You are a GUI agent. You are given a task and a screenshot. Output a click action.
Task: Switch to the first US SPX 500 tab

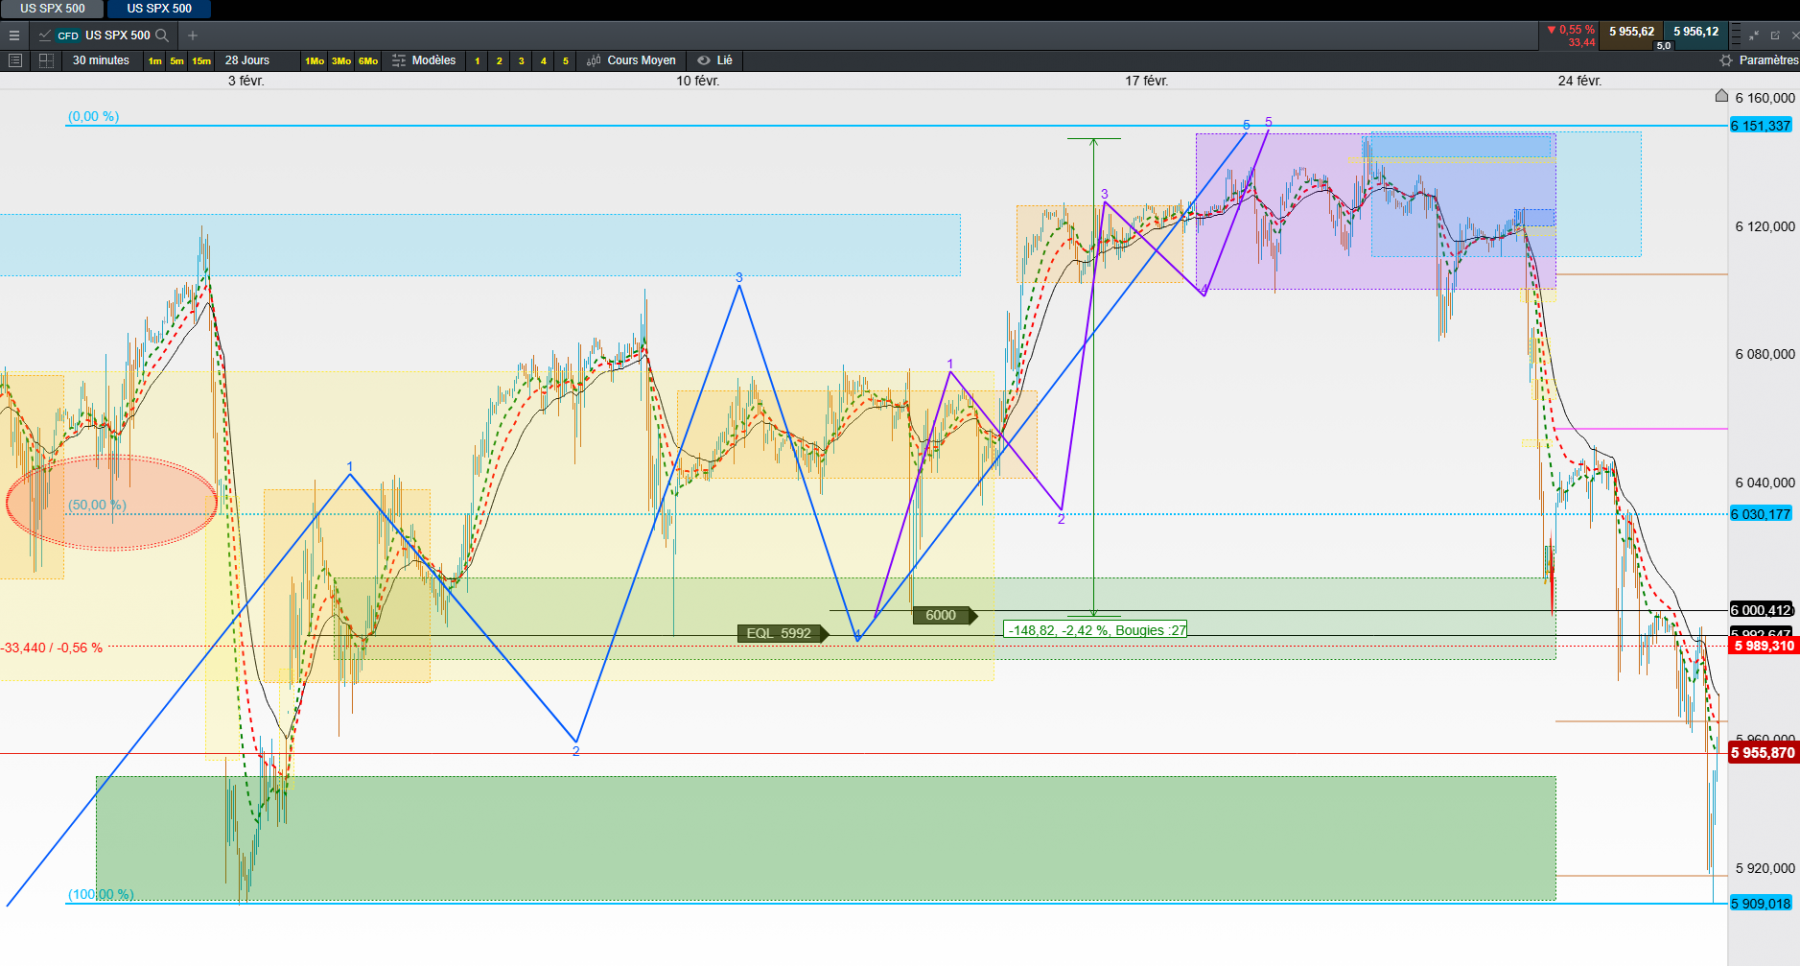click(x=52, y=8)
